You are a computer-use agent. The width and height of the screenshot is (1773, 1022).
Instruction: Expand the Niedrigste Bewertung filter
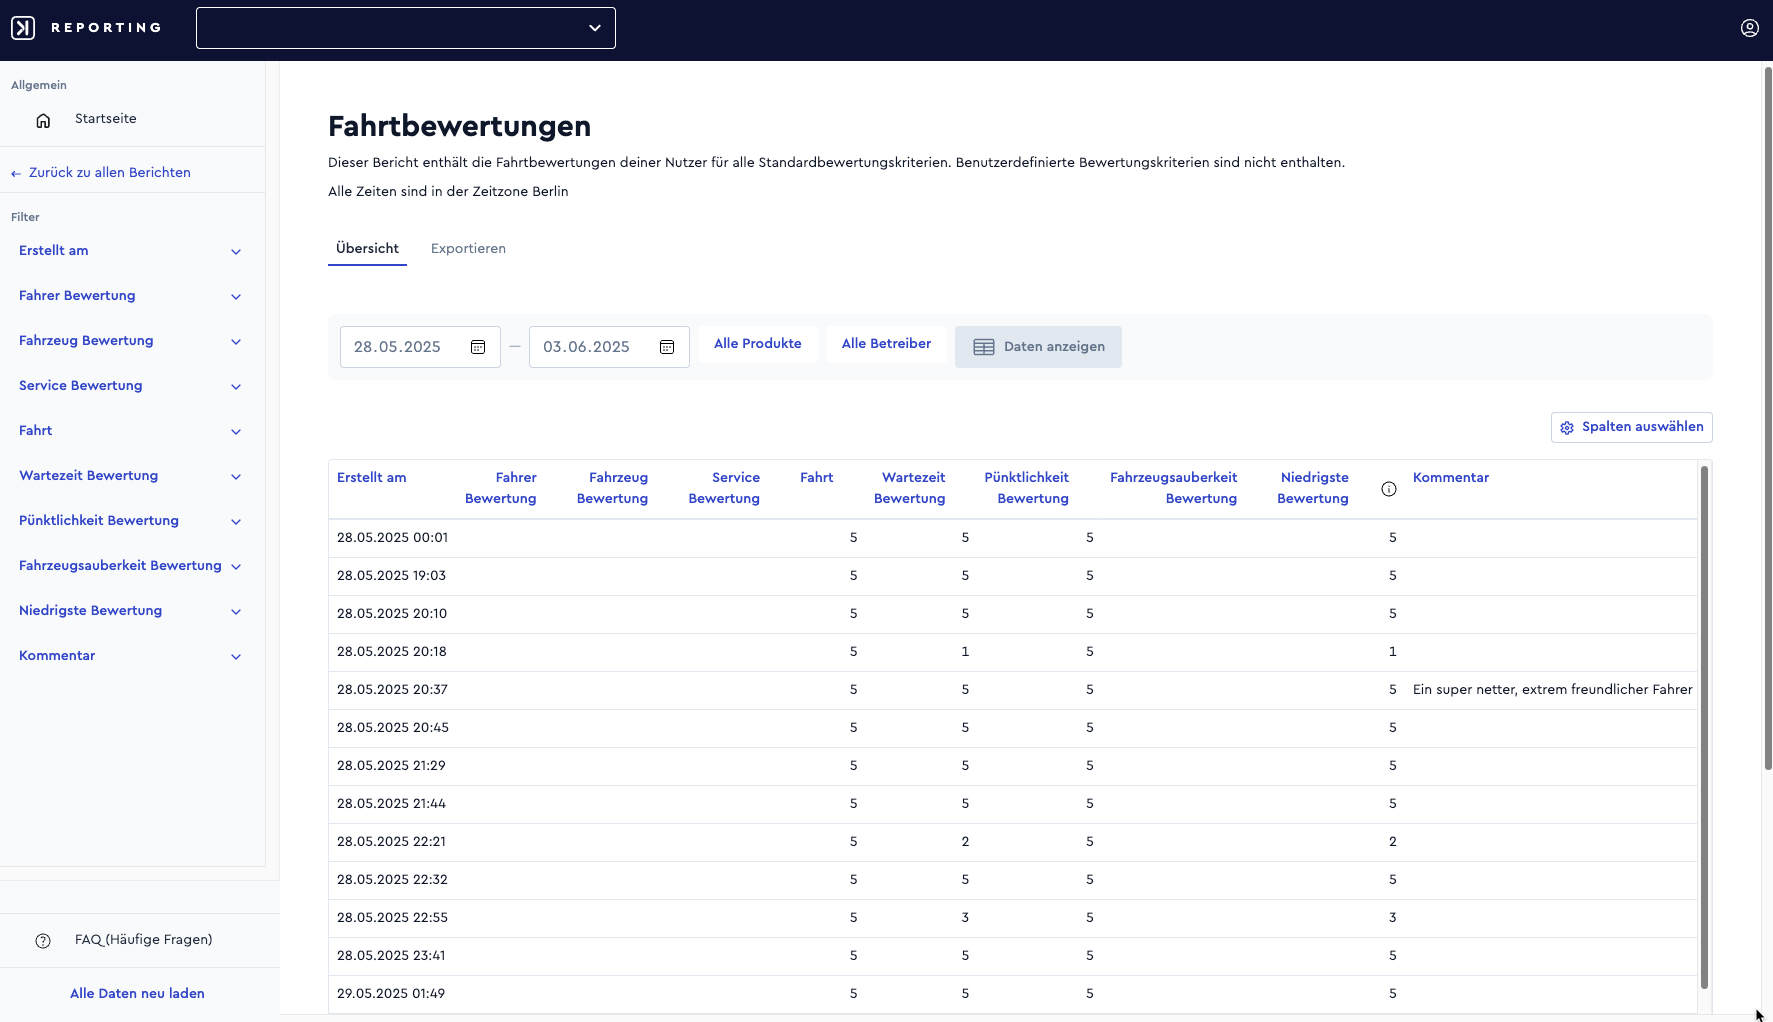(x=130, y=611)
